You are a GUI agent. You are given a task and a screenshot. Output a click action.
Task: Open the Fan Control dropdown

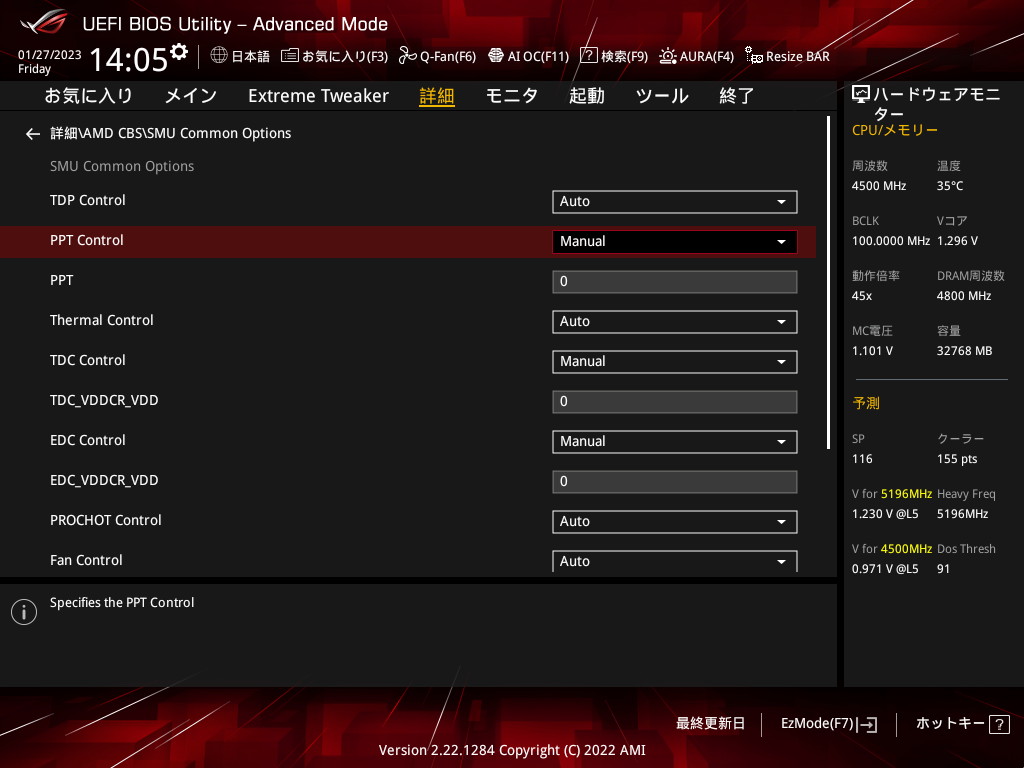coord(675,562)
